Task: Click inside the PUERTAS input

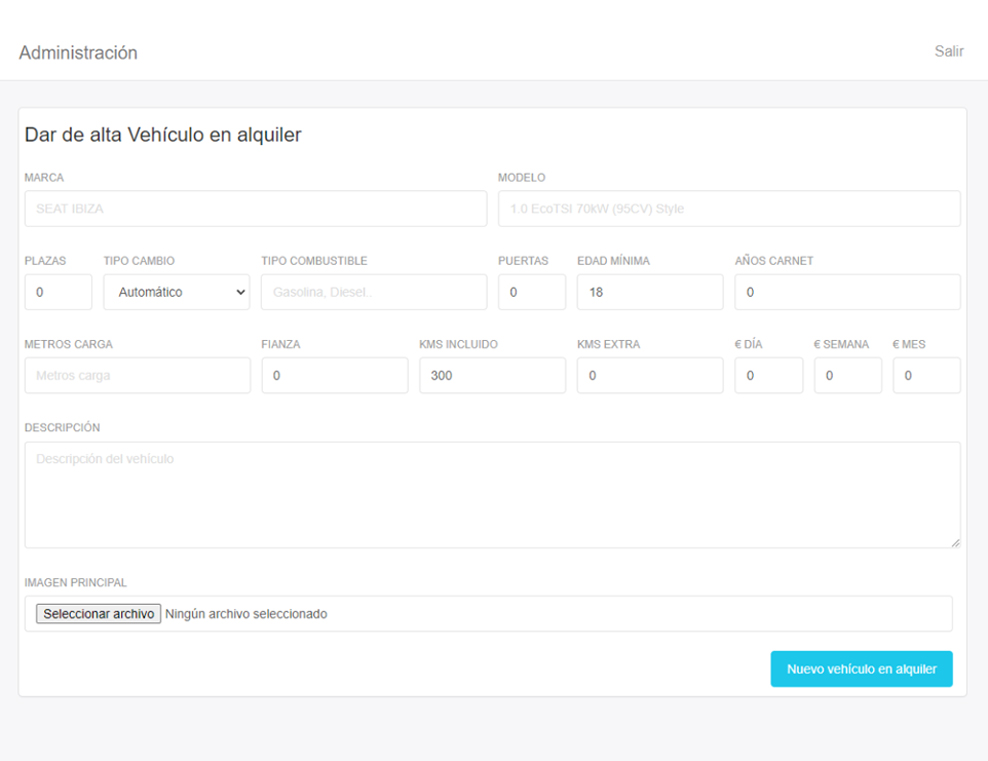Action: 531,291
